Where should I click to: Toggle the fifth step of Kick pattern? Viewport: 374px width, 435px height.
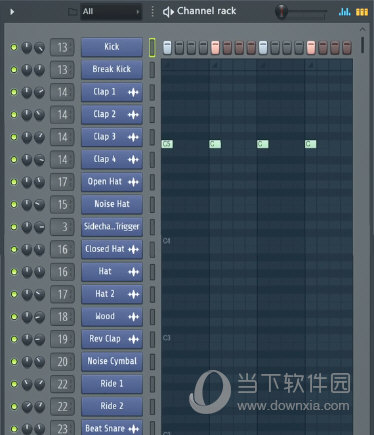tap(215, 48)
